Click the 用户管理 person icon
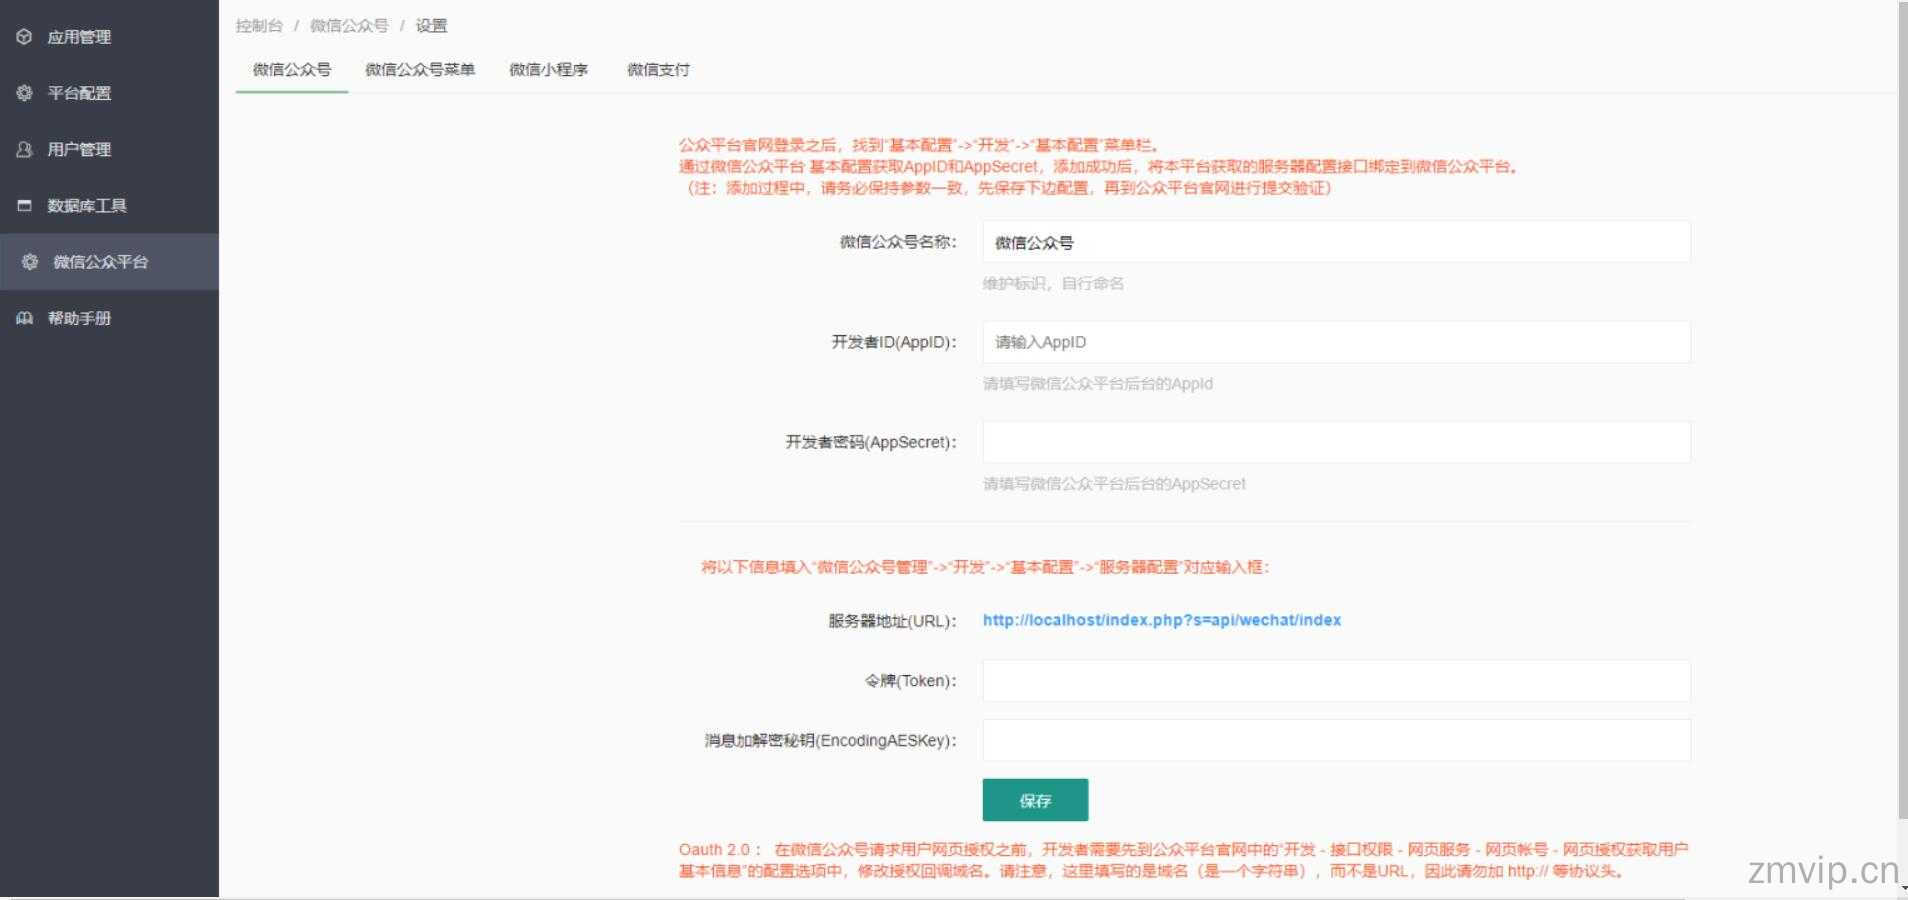1908x900 pixels. [24, 149]
